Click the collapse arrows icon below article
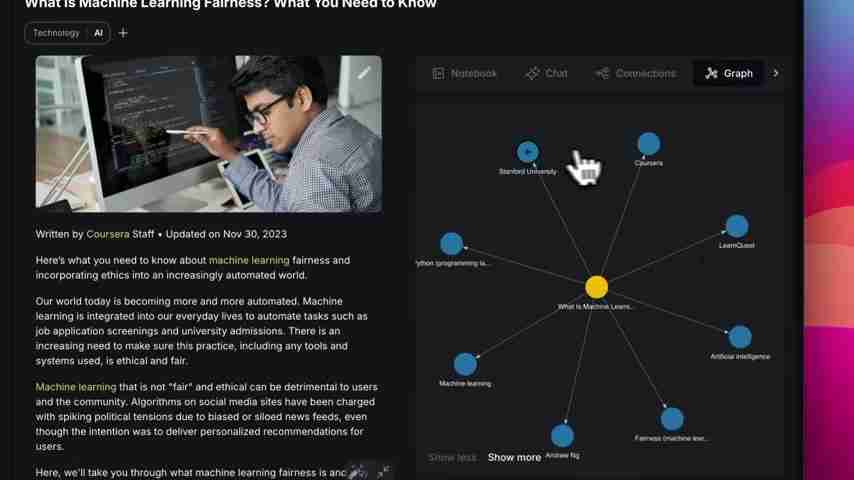The height and width of the screenshot is (480, 854). point(383,471)
